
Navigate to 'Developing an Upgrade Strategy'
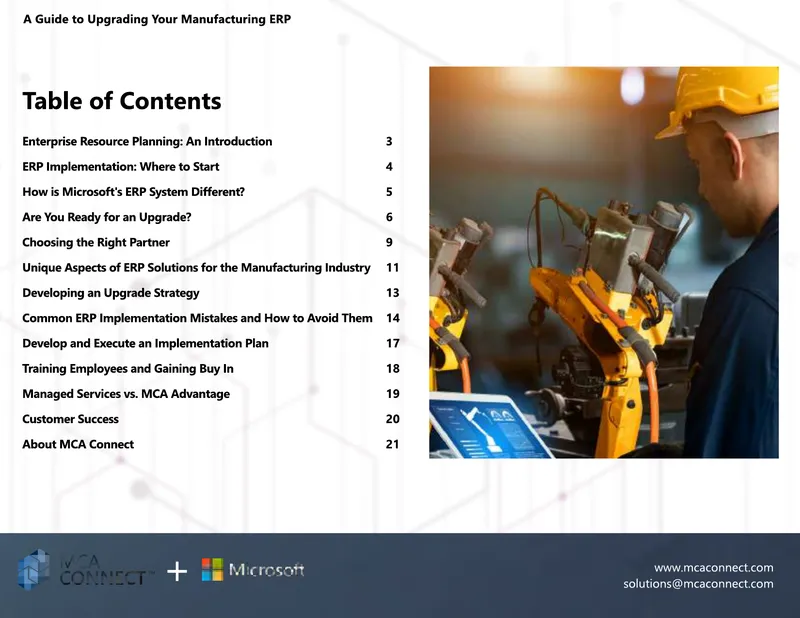tap(111, 293)
